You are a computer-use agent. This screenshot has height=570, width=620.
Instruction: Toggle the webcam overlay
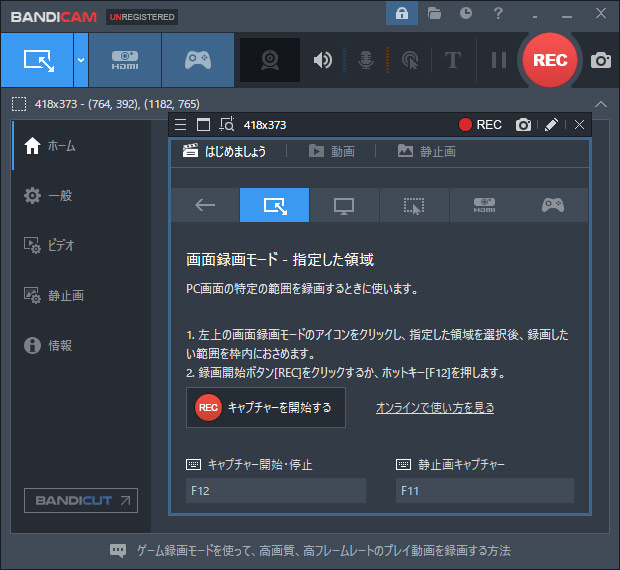tap(270, 60)
